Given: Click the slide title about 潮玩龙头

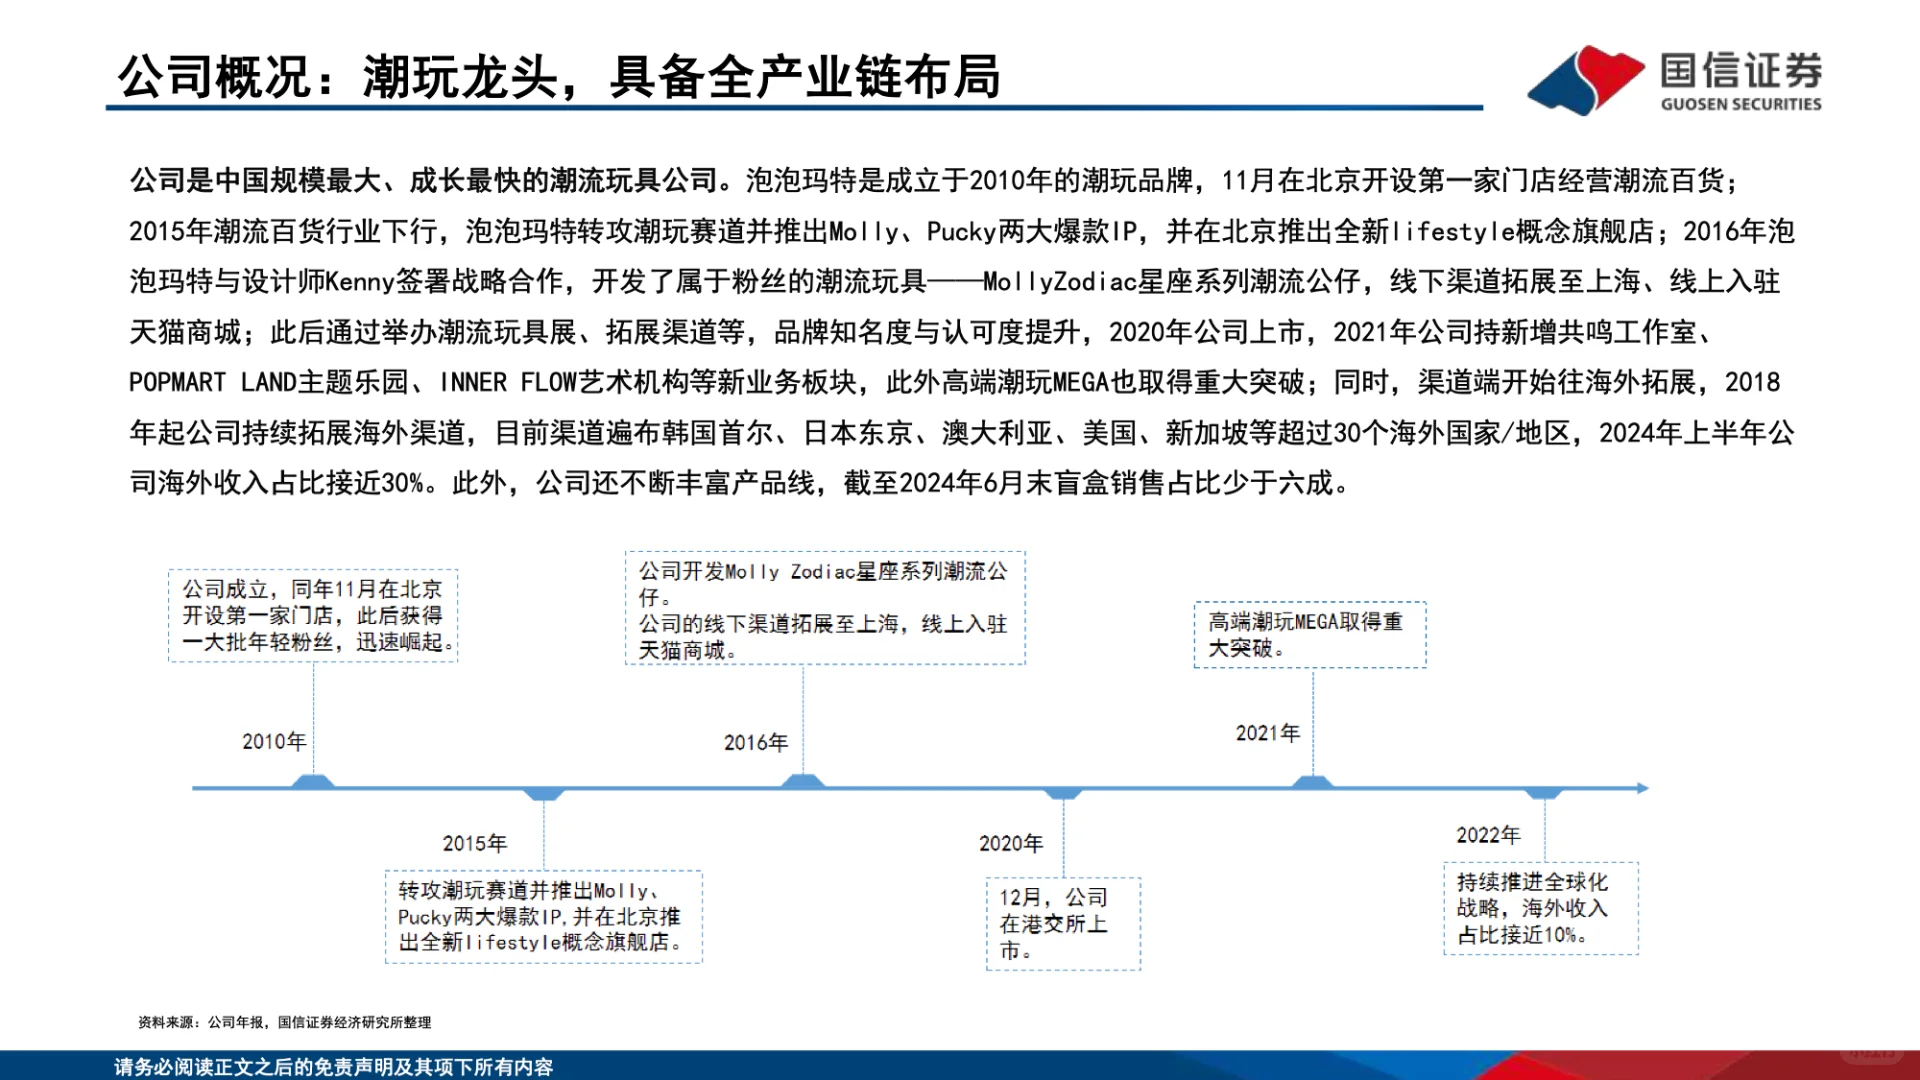Looking at the screenshot, I should point(565,78).
